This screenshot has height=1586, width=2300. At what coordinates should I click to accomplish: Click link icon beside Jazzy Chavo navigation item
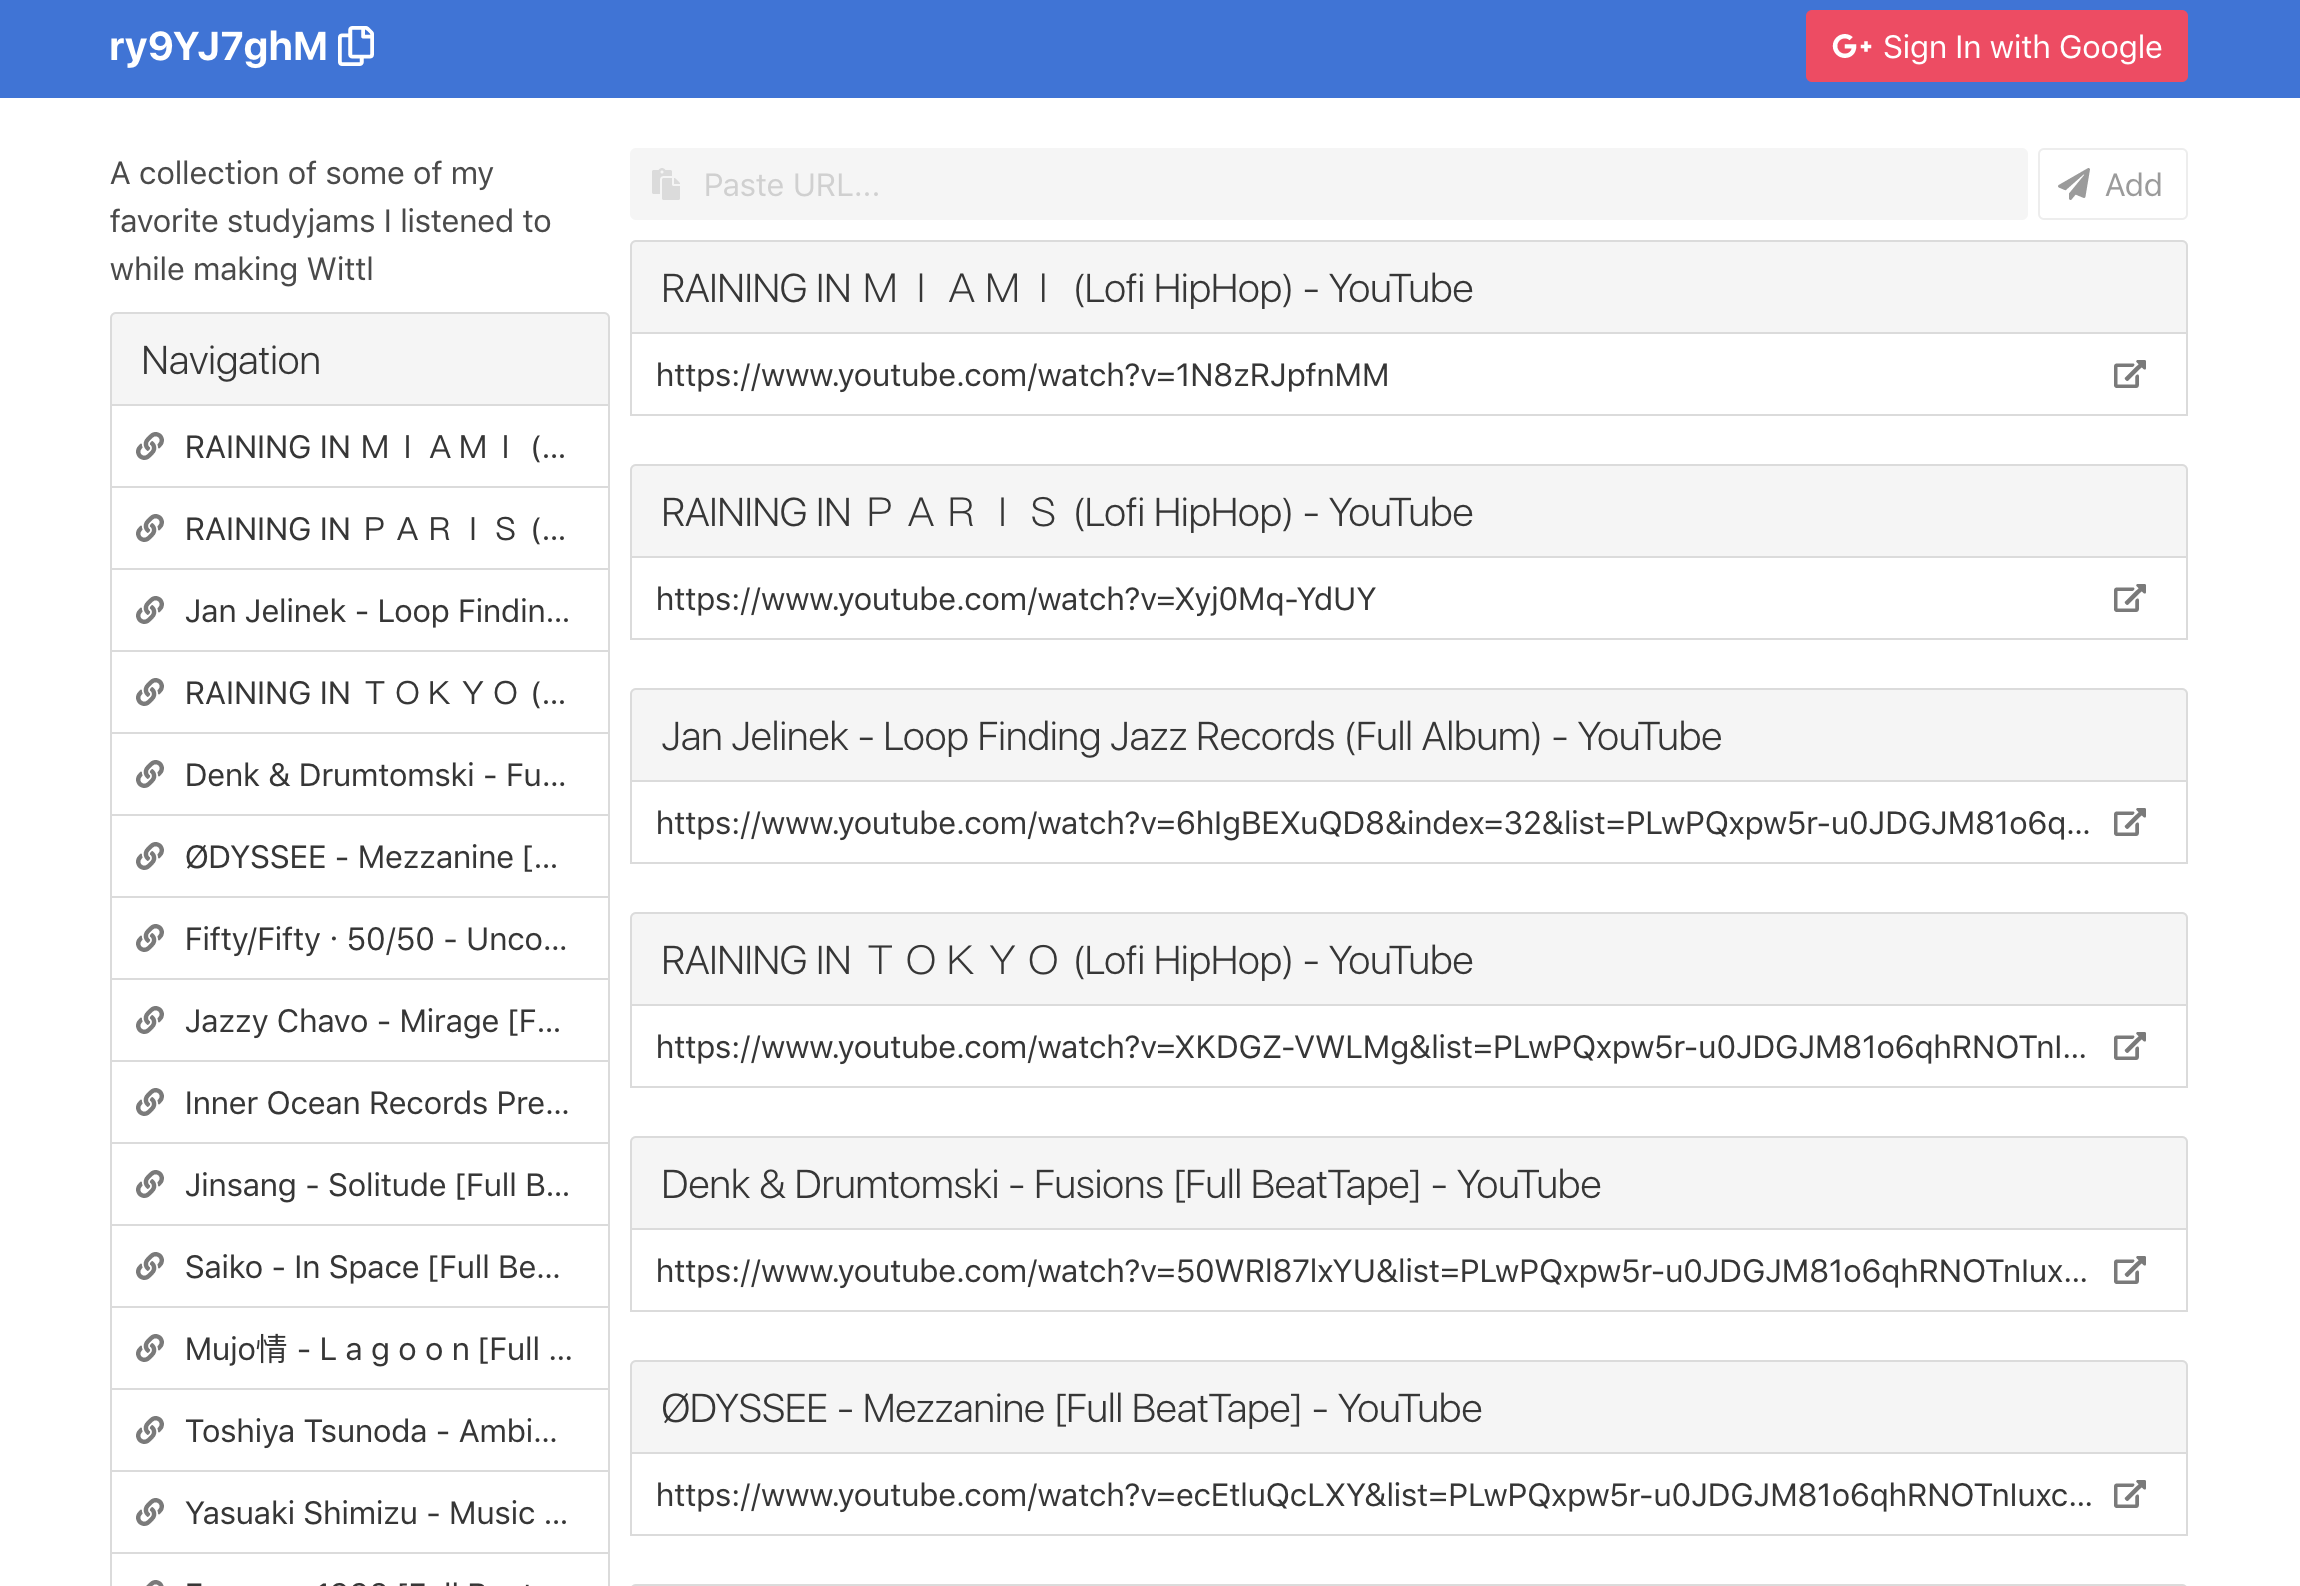(x=150, y=1020)
